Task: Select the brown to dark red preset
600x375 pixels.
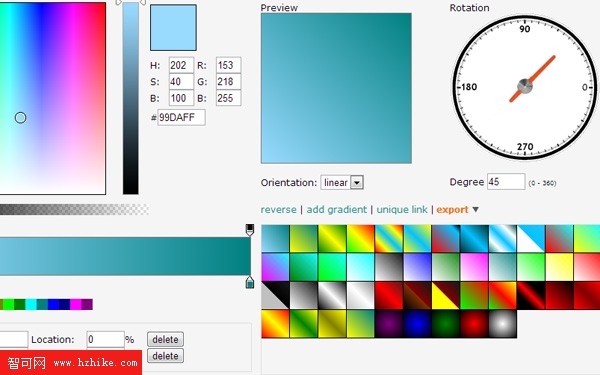Action: click(x=417, y=295)
